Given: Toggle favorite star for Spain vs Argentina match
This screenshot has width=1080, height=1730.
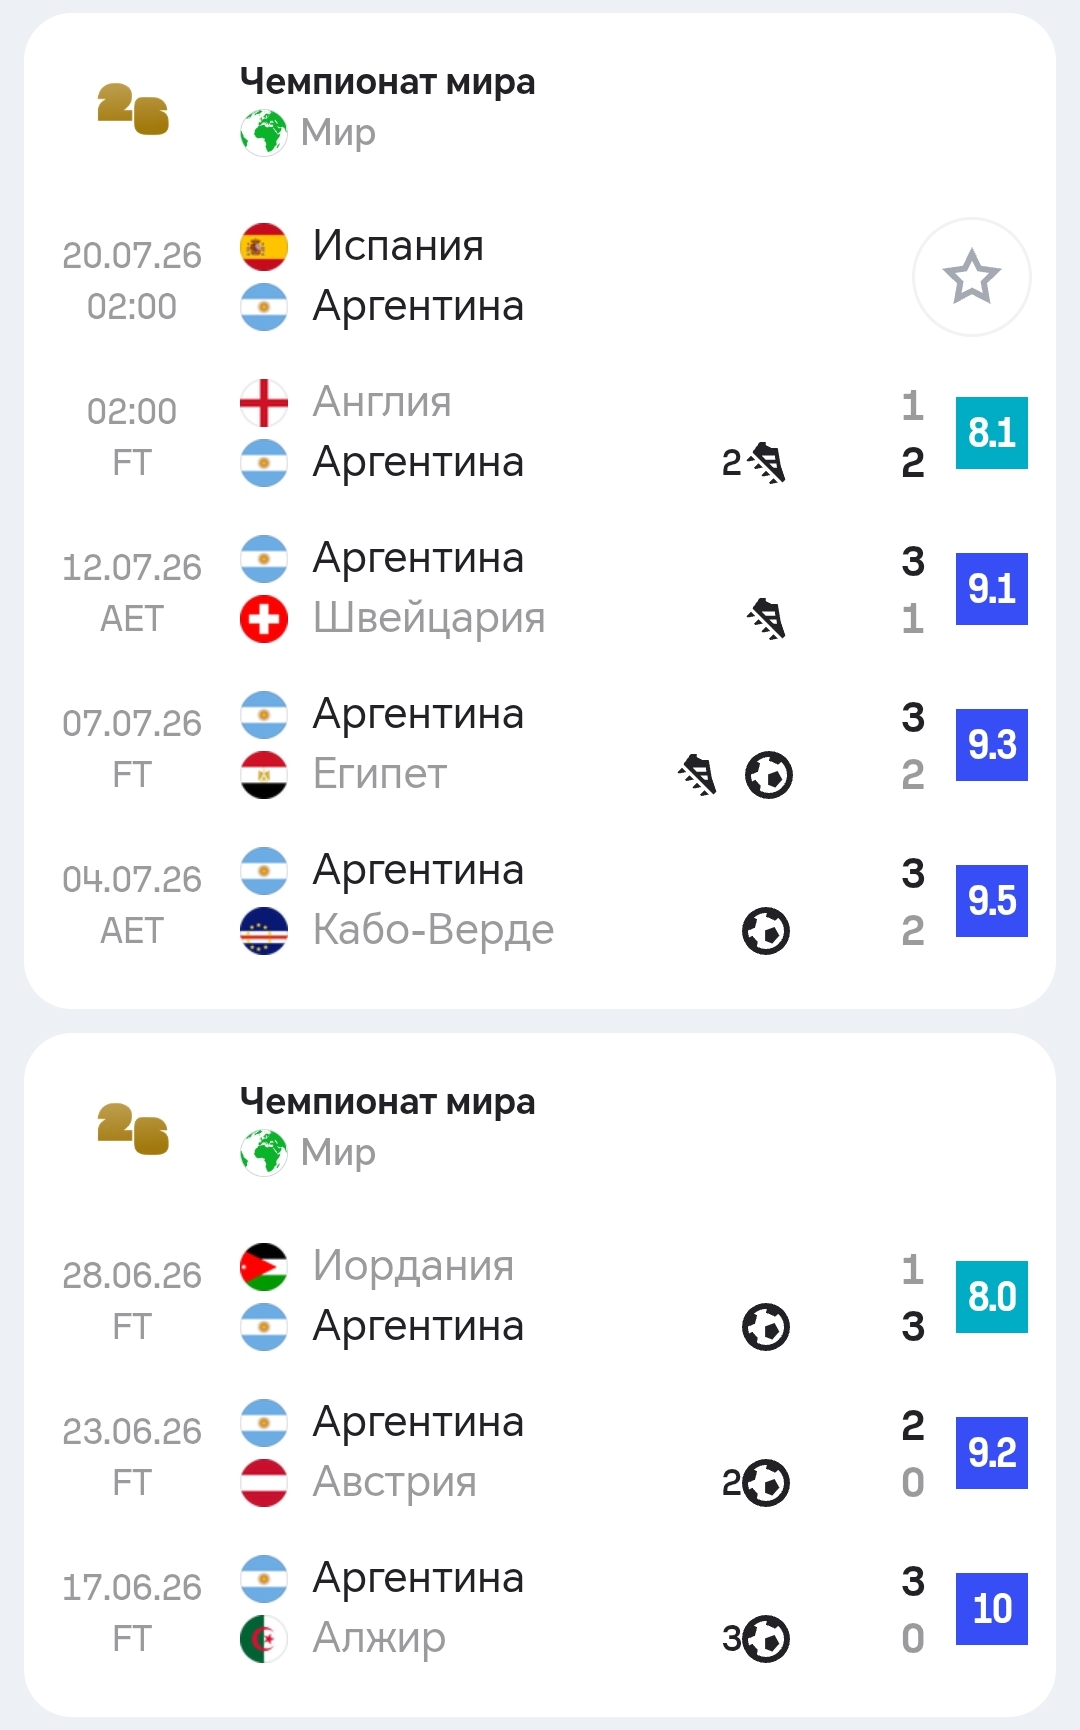Looking at the screenshot, I should point(971,277).
